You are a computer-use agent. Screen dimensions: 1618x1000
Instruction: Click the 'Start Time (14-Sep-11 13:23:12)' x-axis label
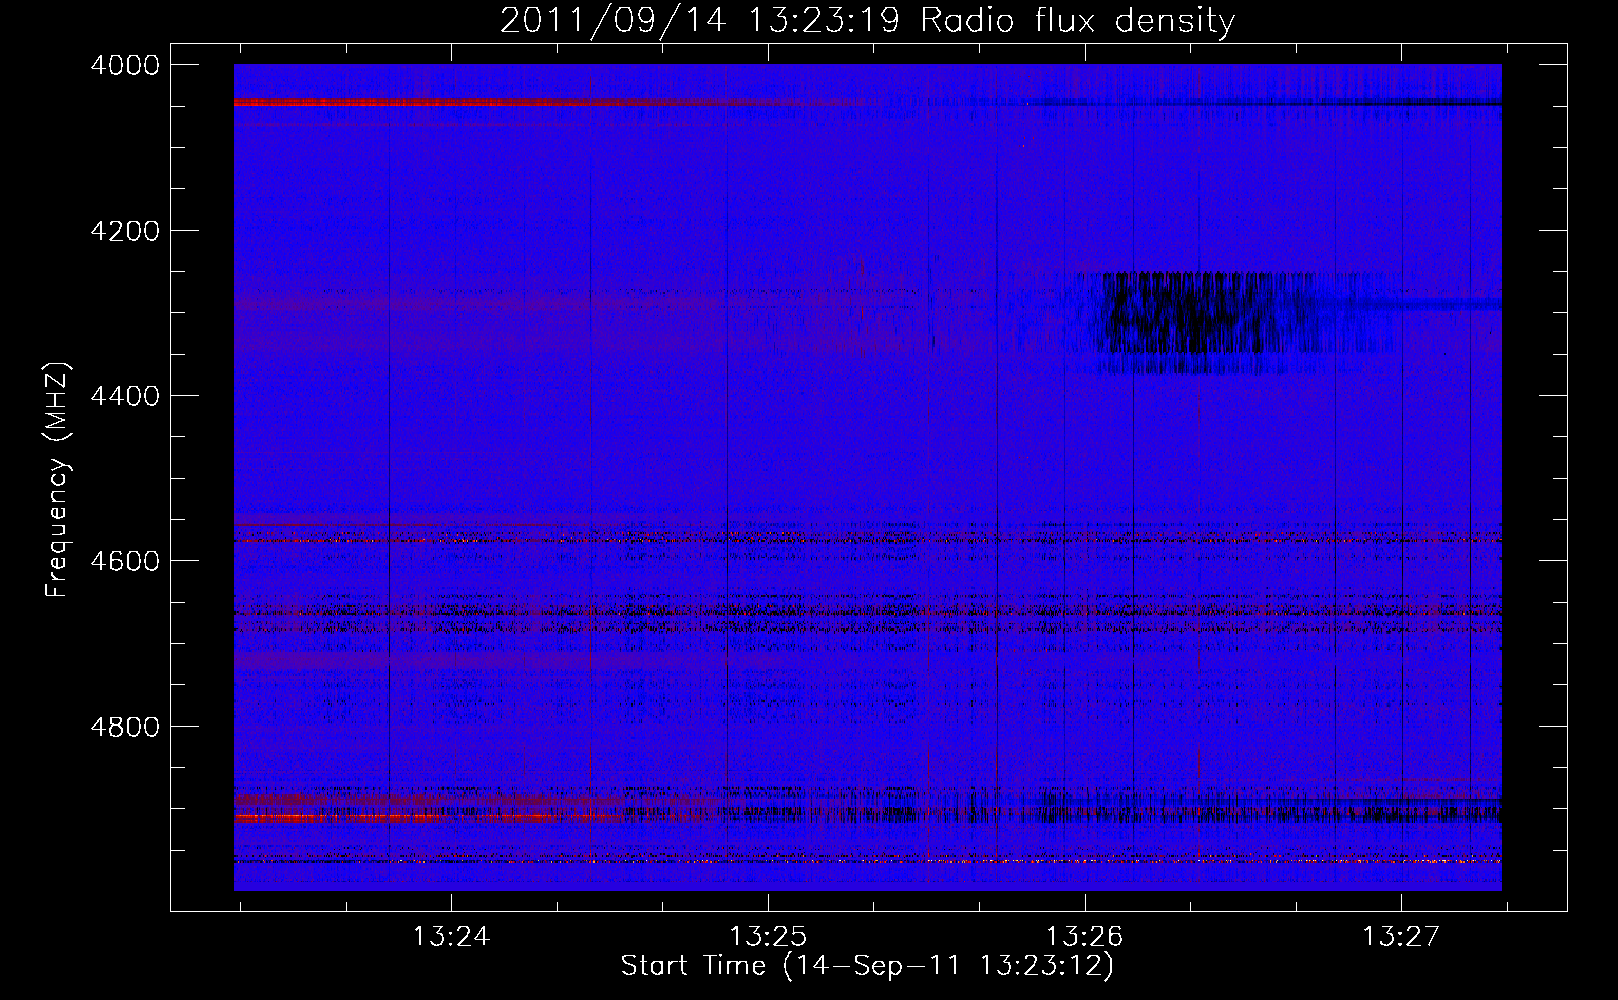coord(867,966)
